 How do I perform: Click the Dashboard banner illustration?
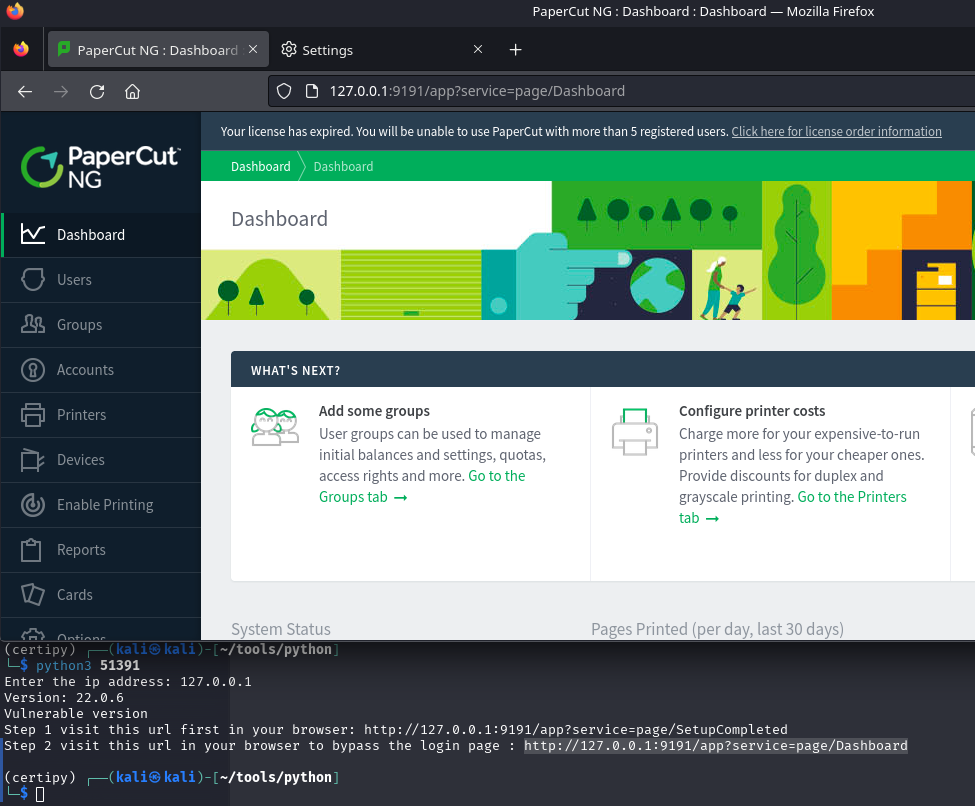click(588, 251)
